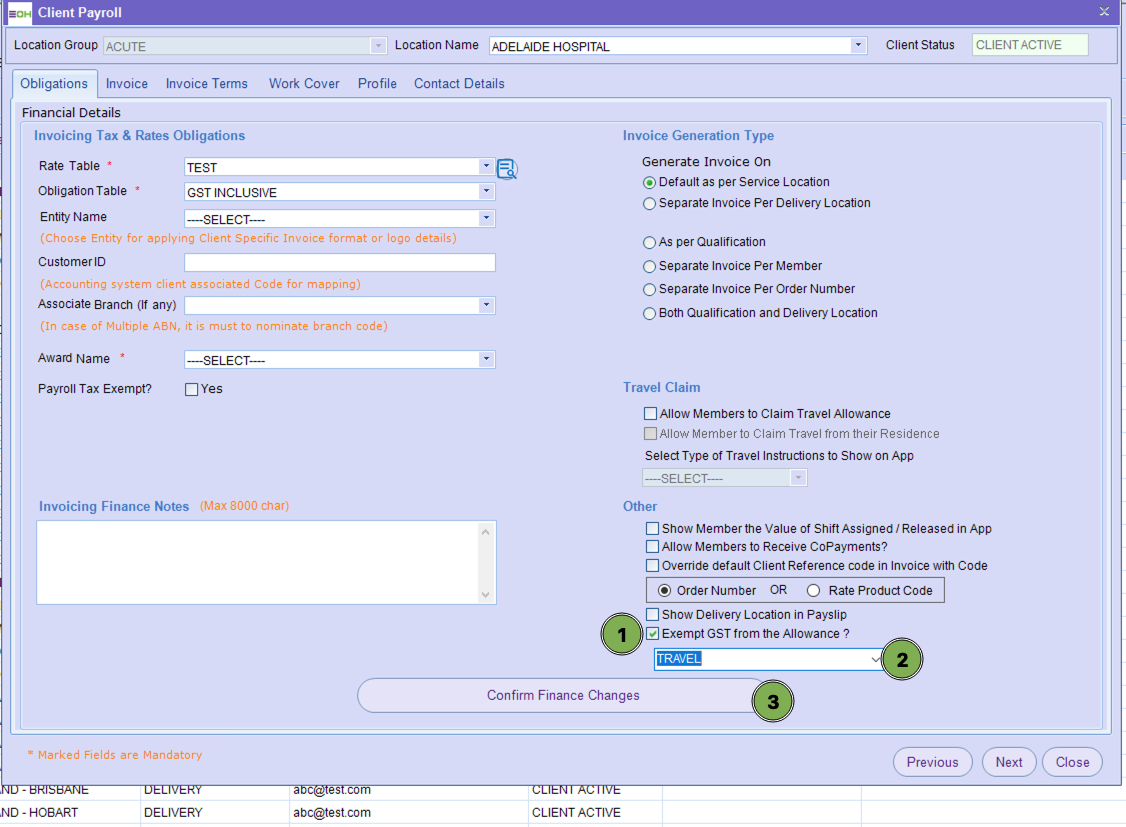This screenshot has width=1126, height=827.
Task: Select As per Qualification invoice option
Action: [x=650, y=242]
